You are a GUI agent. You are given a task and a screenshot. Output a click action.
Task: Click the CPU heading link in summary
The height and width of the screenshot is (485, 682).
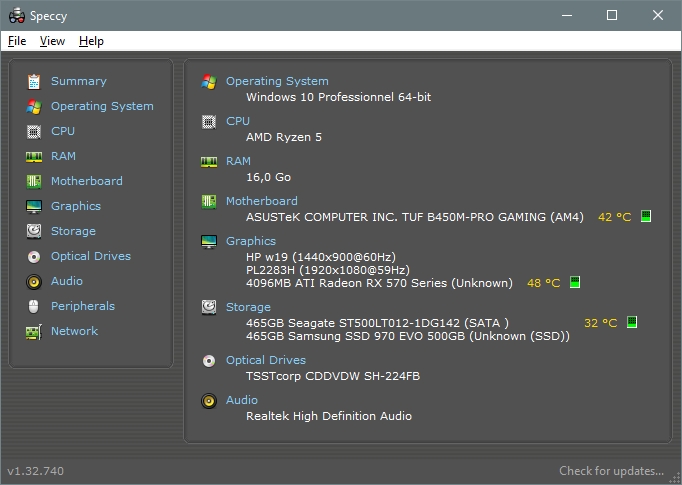237,121
